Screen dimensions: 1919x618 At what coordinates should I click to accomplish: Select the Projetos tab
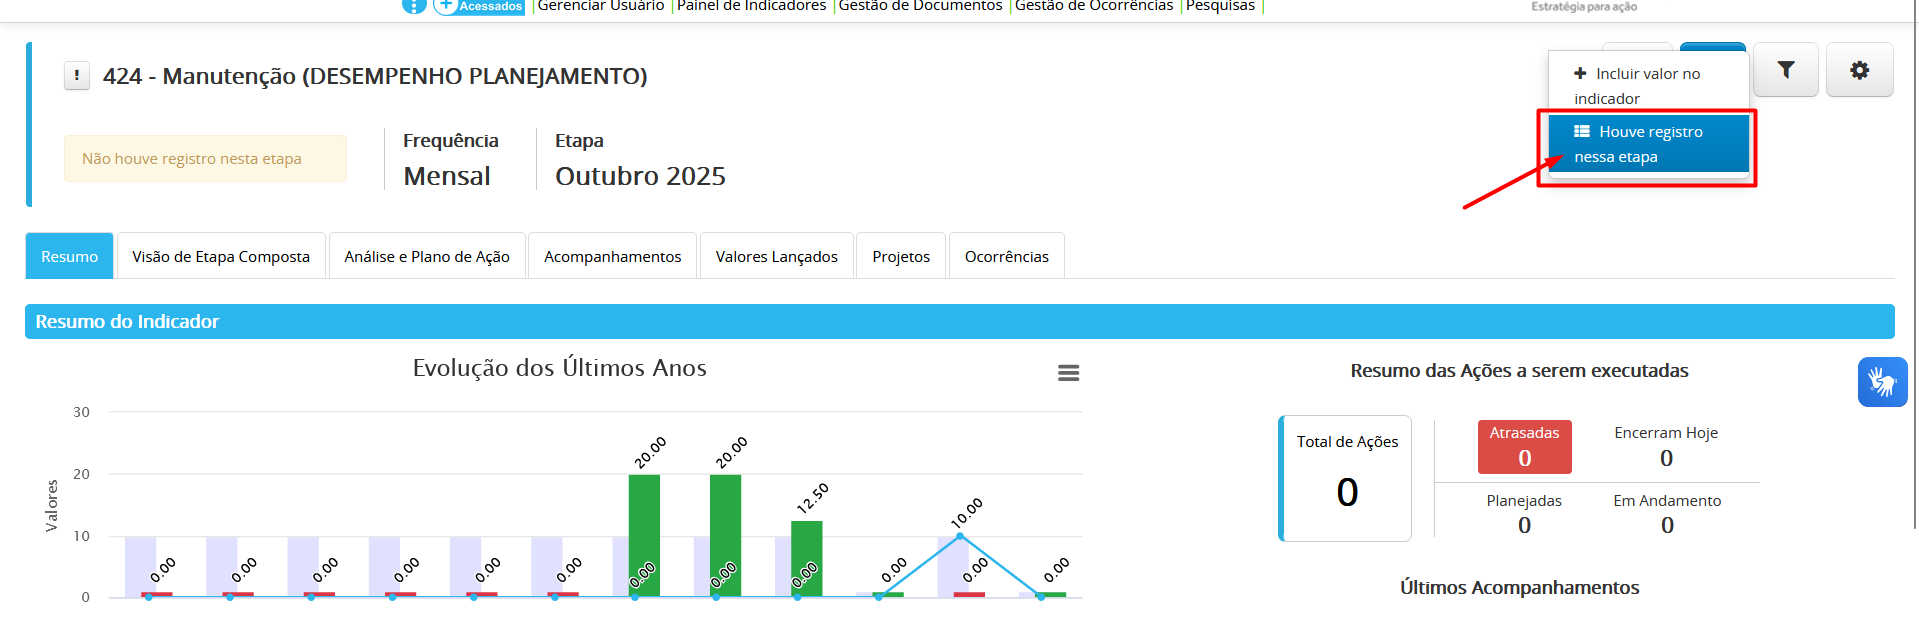point(900,257)
